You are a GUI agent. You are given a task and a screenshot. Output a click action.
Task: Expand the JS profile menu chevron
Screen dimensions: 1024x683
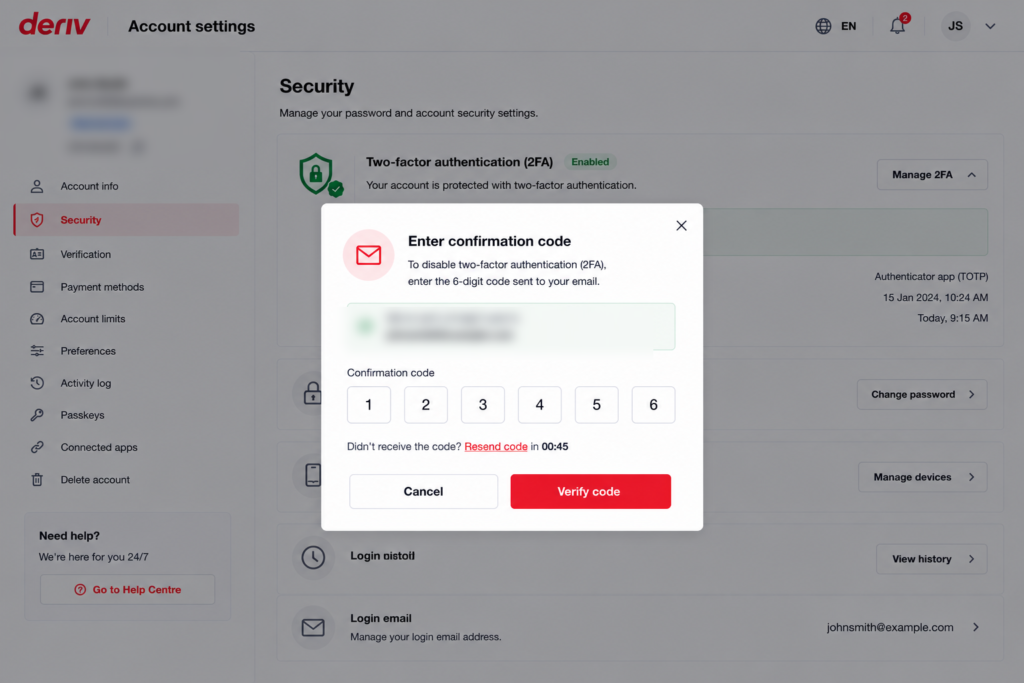tap(990, 26)
